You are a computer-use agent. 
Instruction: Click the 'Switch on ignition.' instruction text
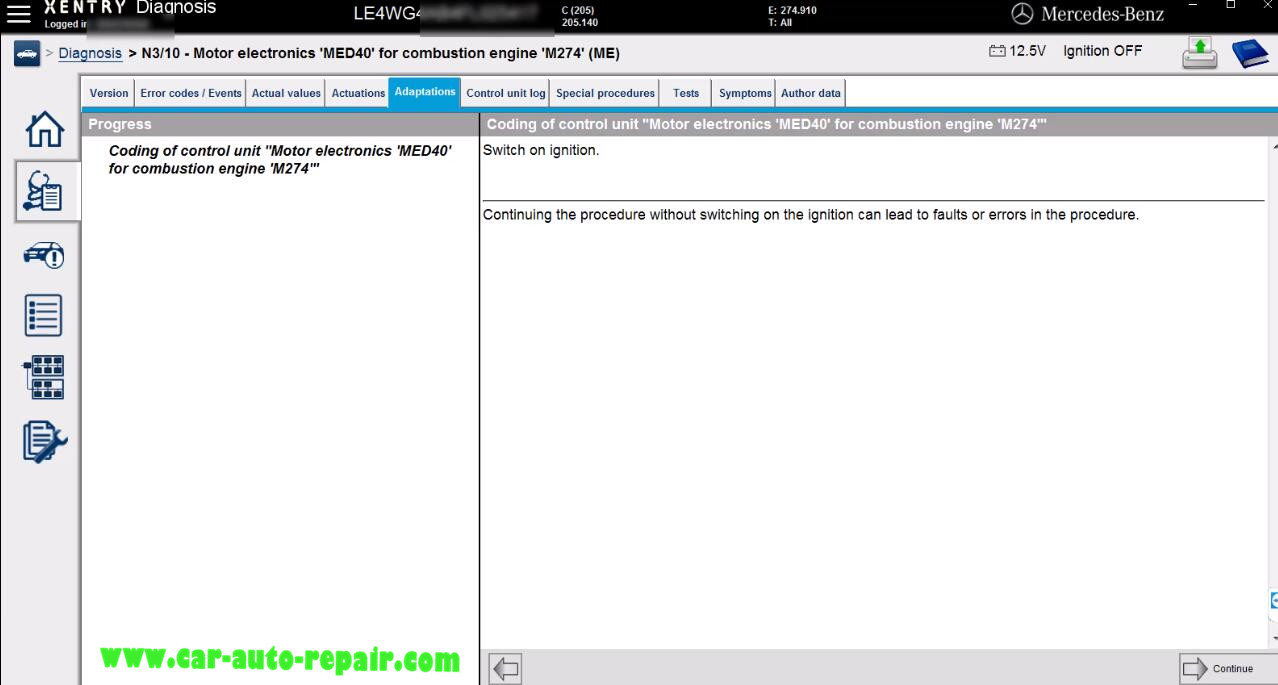click(541, 151)
